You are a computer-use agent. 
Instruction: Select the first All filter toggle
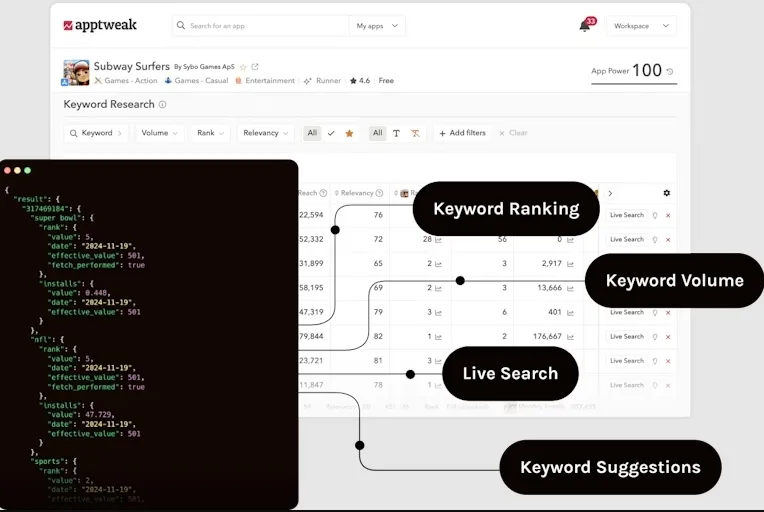pyautogui.click(x=312, y=133)
